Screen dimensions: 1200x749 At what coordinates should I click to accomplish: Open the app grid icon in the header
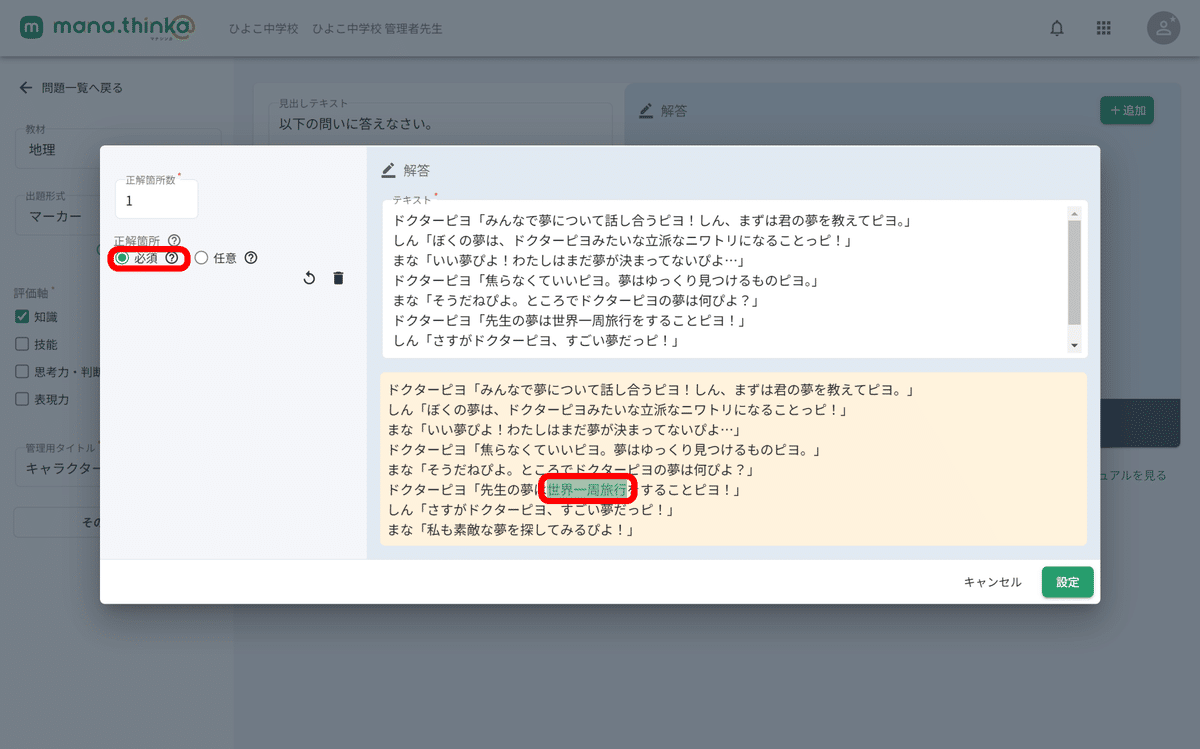point(1104,28)
